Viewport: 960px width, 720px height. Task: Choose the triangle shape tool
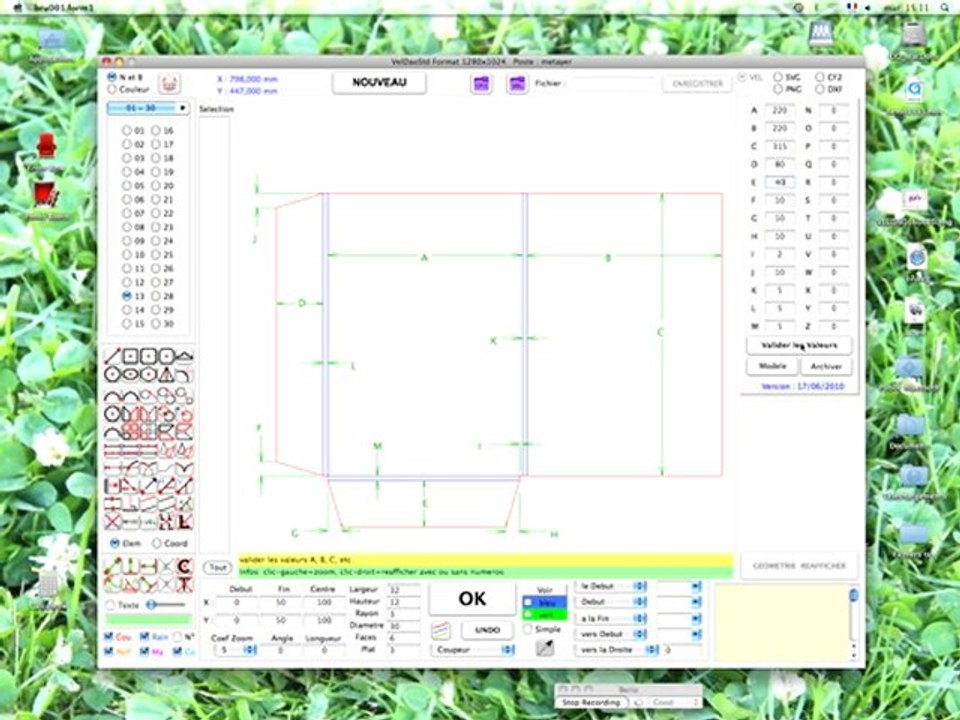pos(167,375)
